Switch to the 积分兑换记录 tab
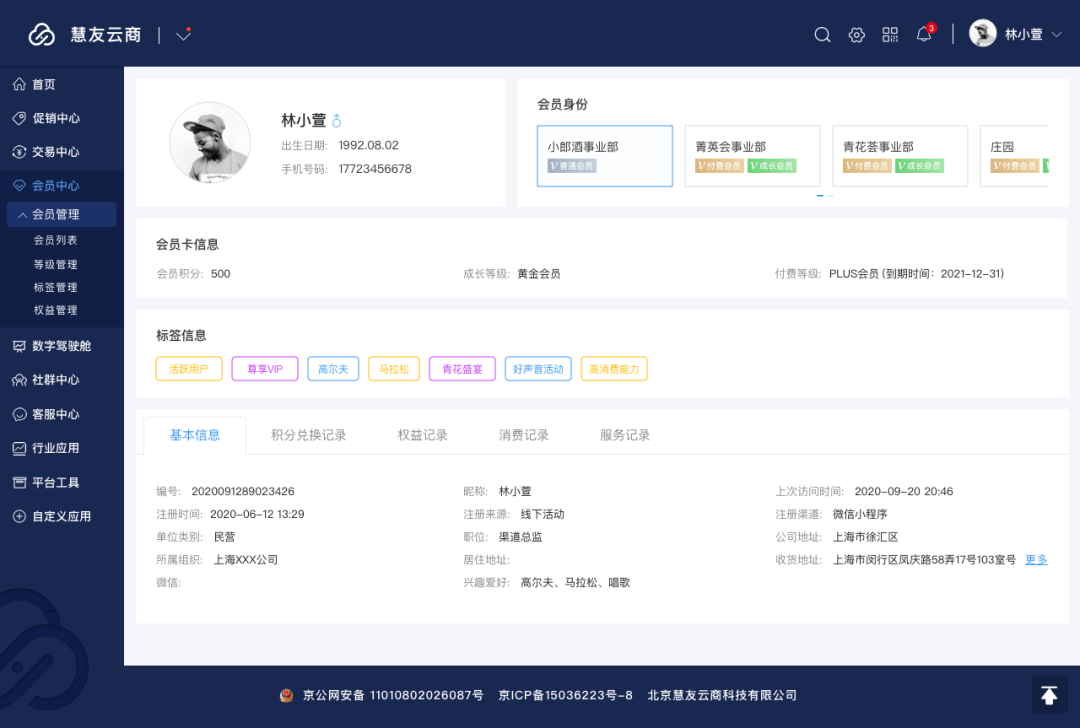Screen dimensions: 1080x728 (309, 435)
